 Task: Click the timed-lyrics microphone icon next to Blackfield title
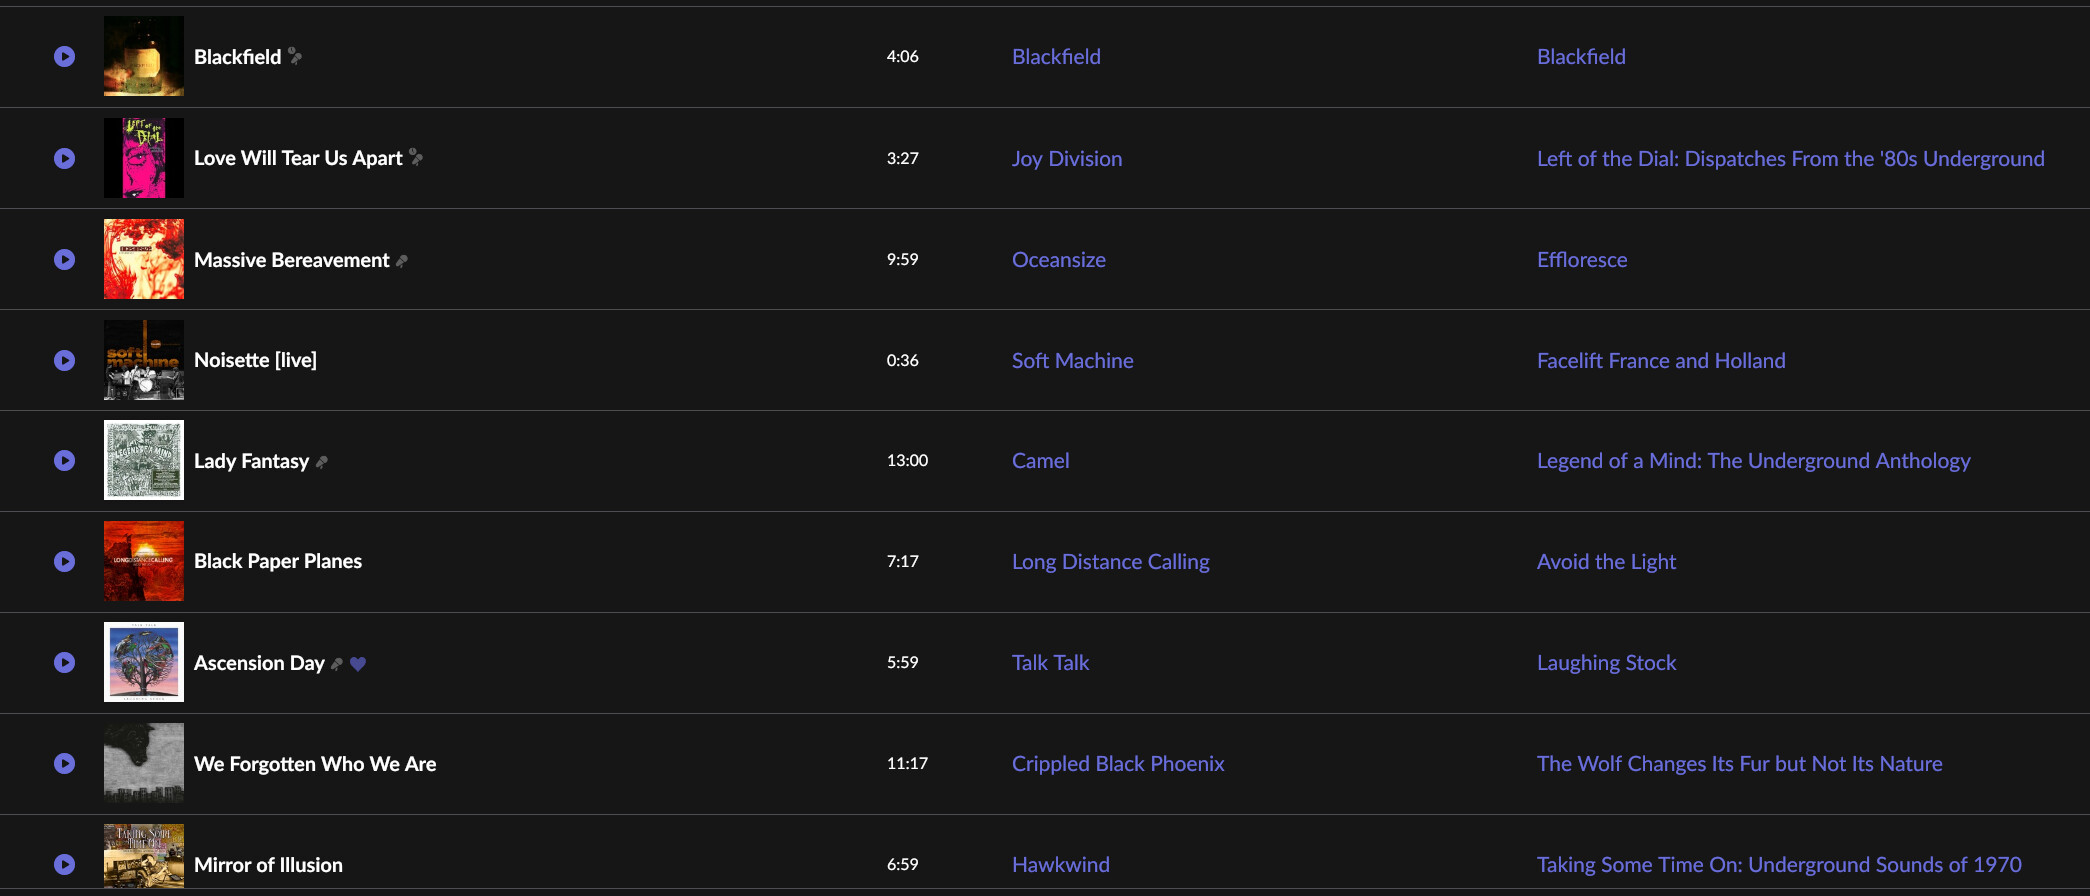coord(295,56)
